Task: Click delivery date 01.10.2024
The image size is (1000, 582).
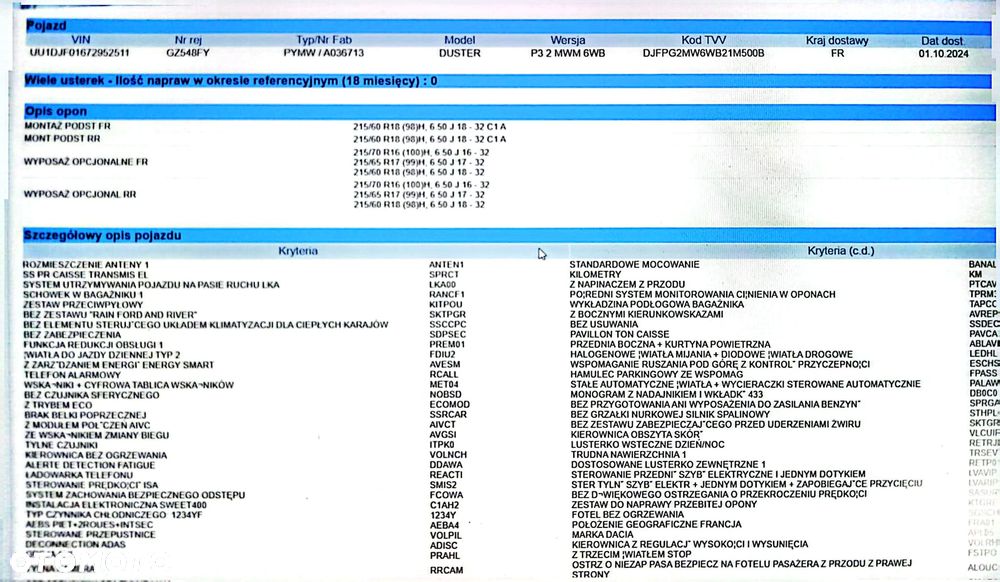Action: click(x=943, y=54)
